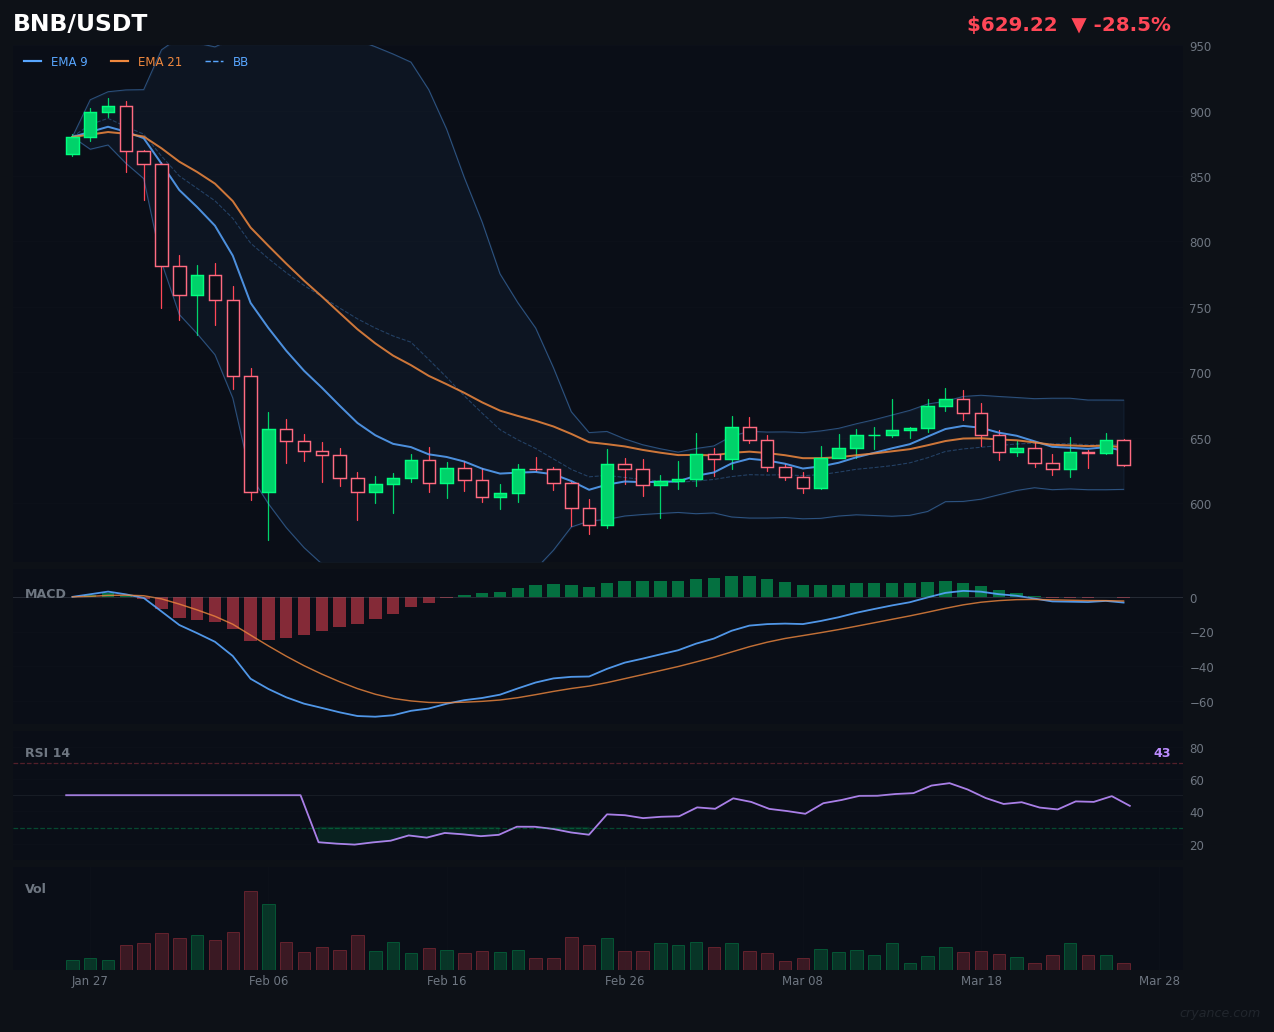This screenshot has height=1032, width=1274.
Task: Select the Mar 28 date axis label
Action: 1159,981
